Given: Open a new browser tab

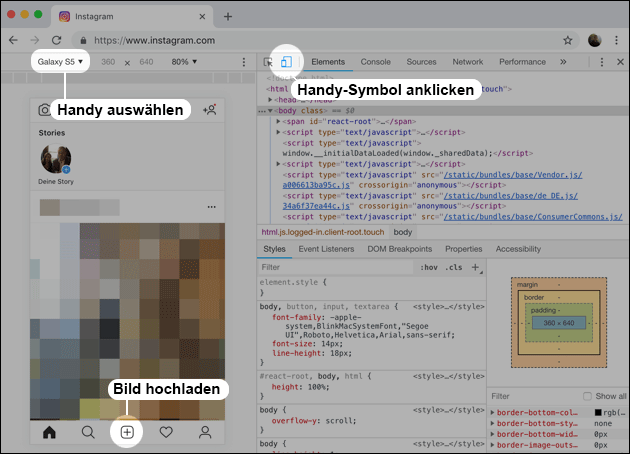Looking at the screenshot, I should click(228, 16).
